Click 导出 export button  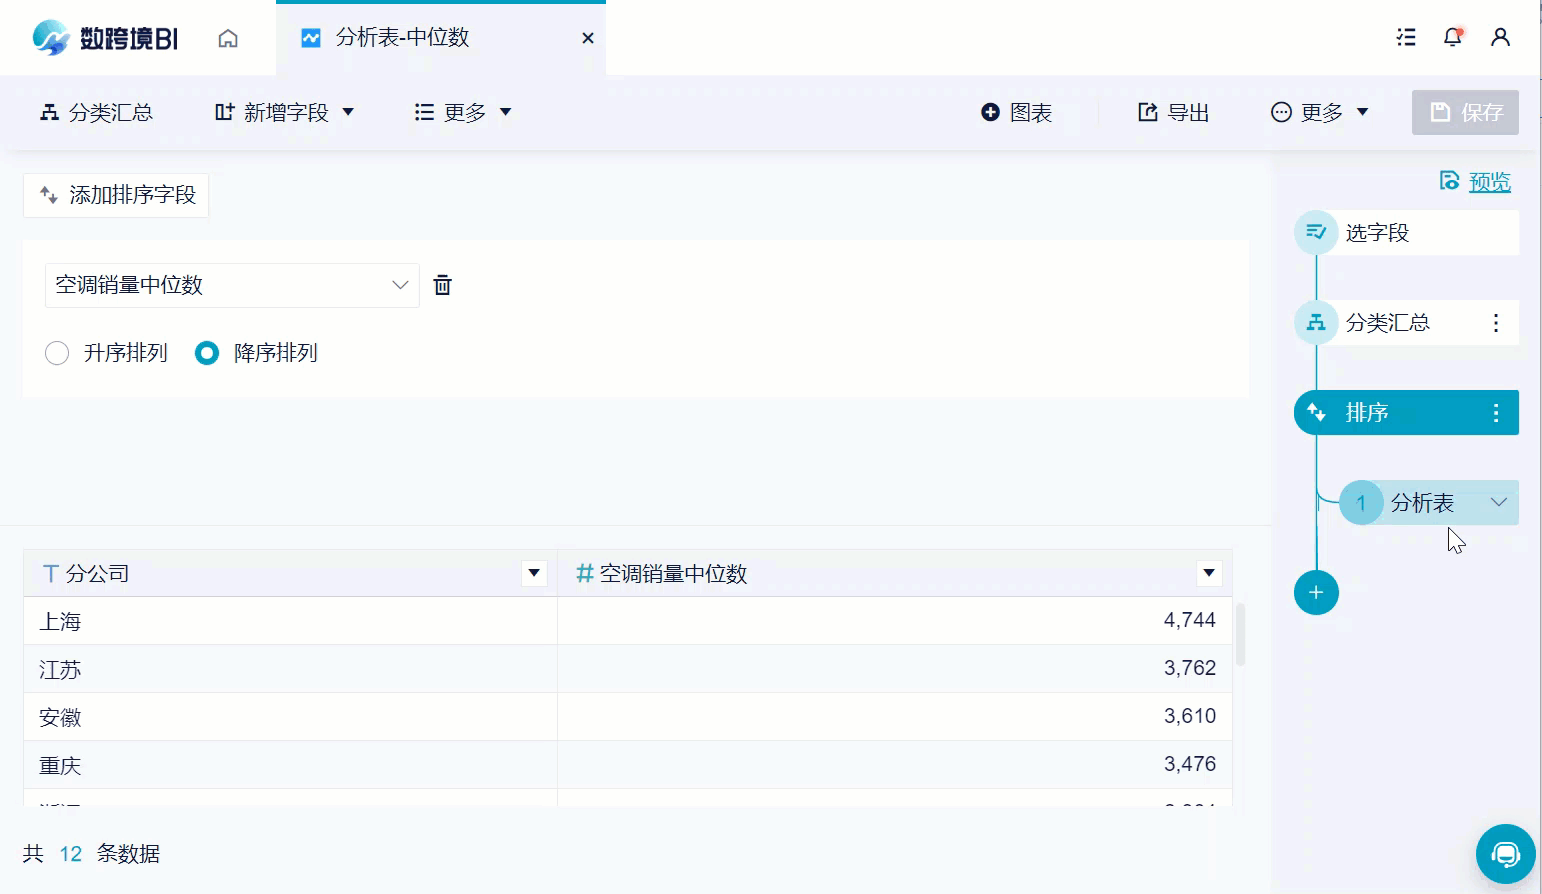click(x=1174, y=112)
